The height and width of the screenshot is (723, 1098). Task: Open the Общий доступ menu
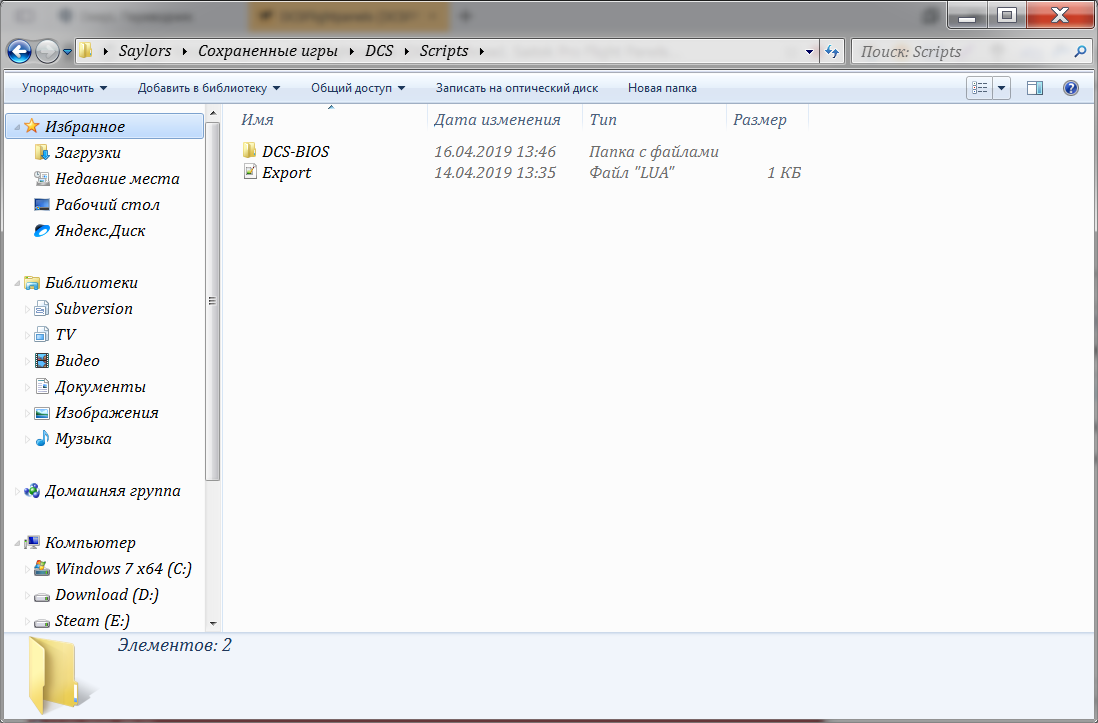[358, 88]
